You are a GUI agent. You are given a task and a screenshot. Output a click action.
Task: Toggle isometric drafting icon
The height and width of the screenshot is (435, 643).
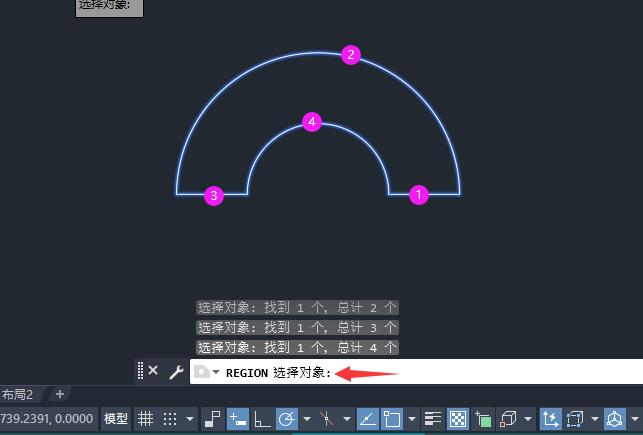(327, 419)
